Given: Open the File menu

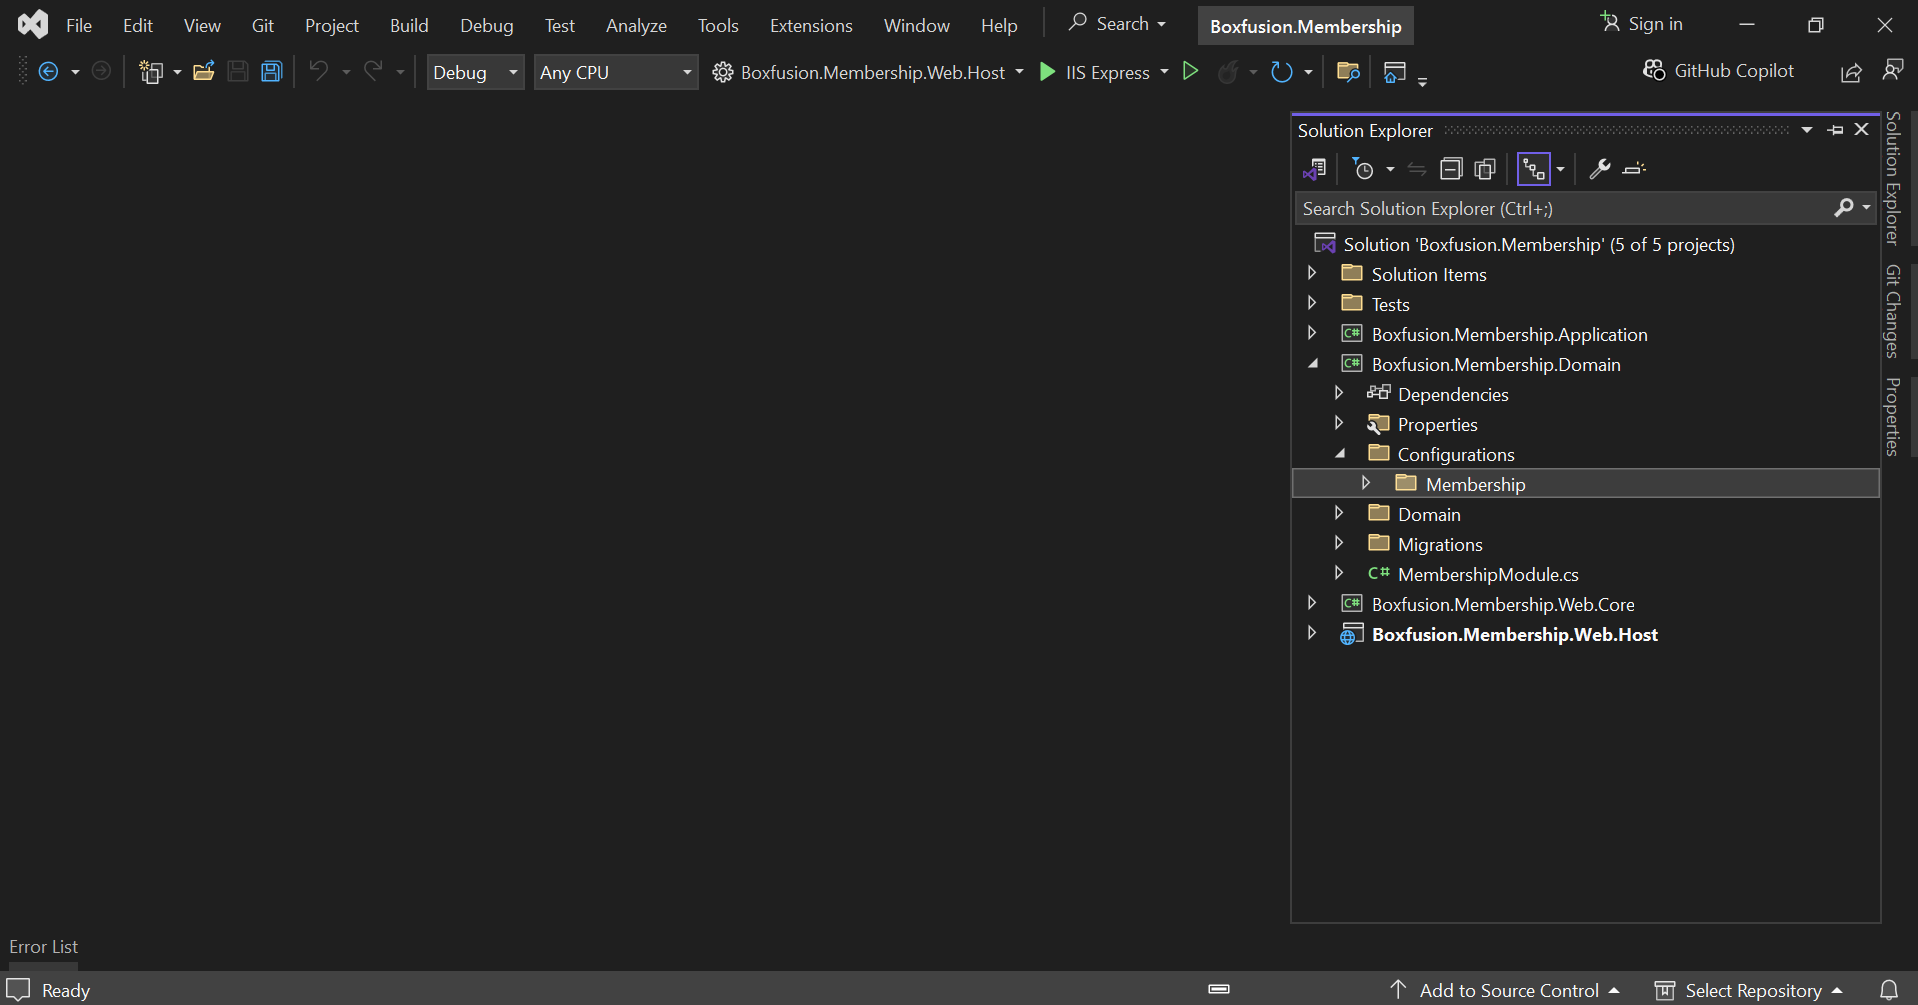Looking at the screenshot, I should tap(79, 25).
